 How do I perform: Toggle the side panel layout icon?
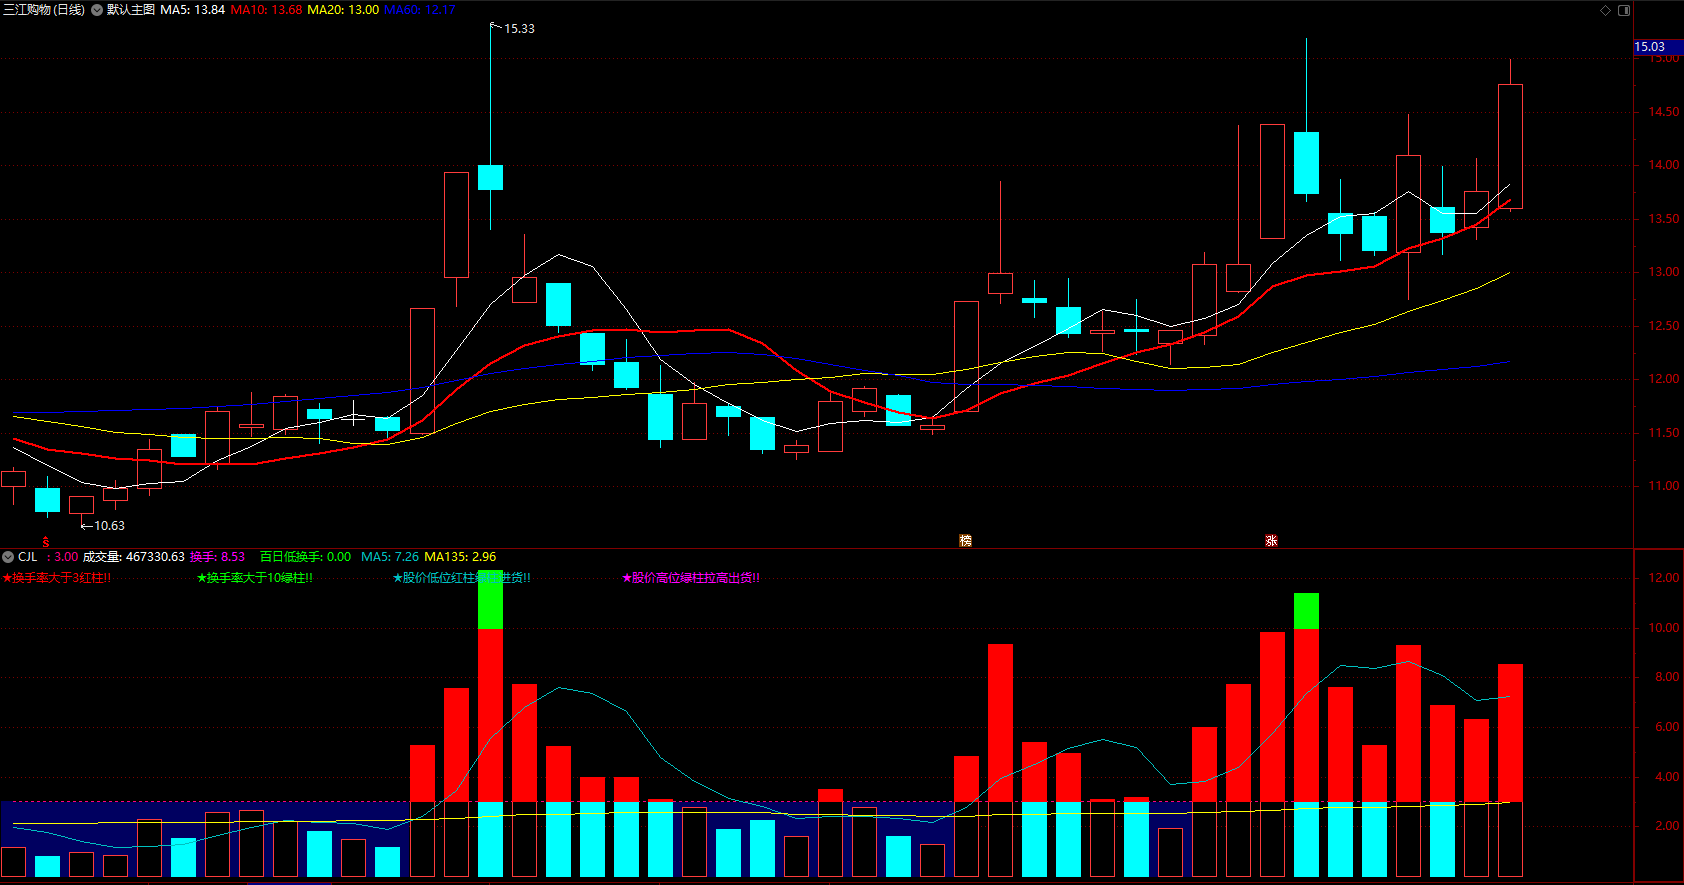tap(1624, 10)
